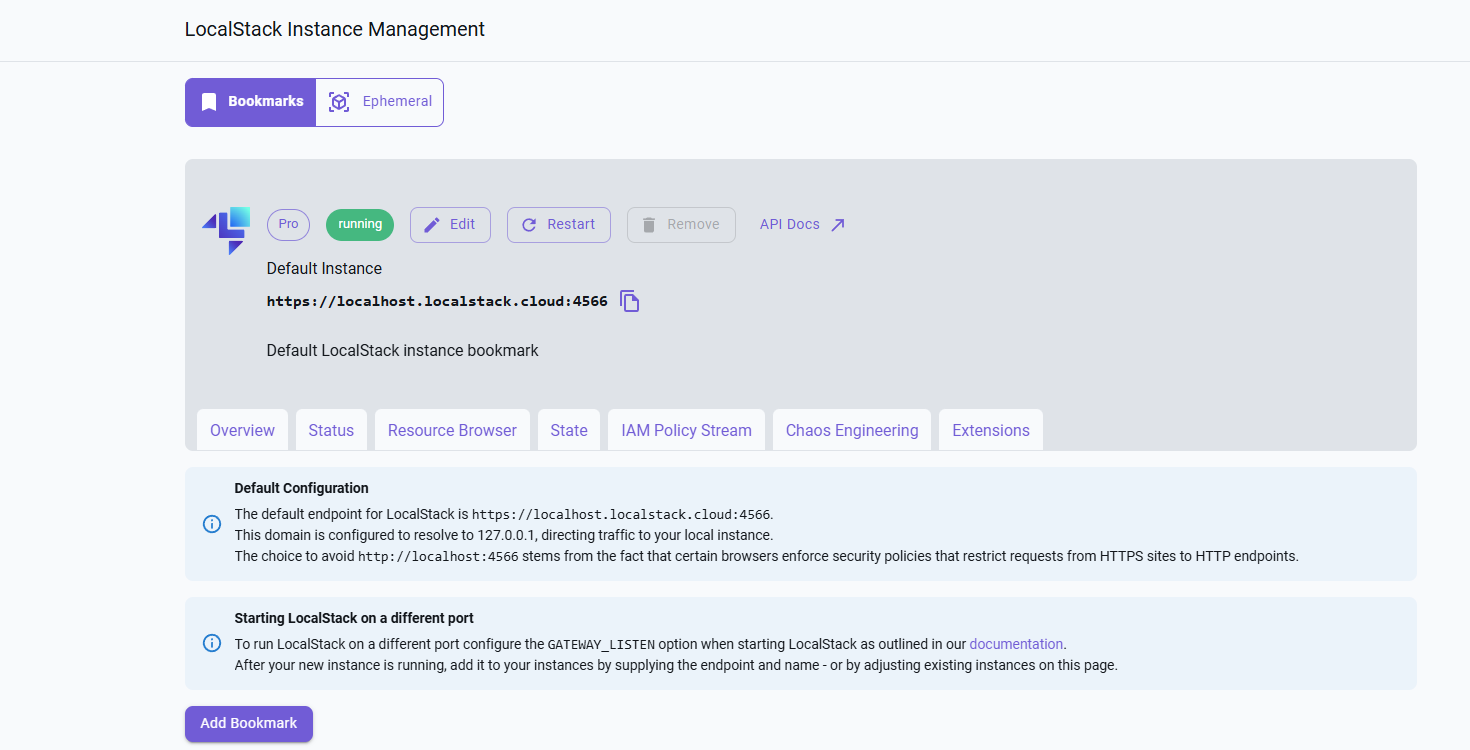
Task: Switch to the Ephemeral instances view
Action: (x=380, y=102)
